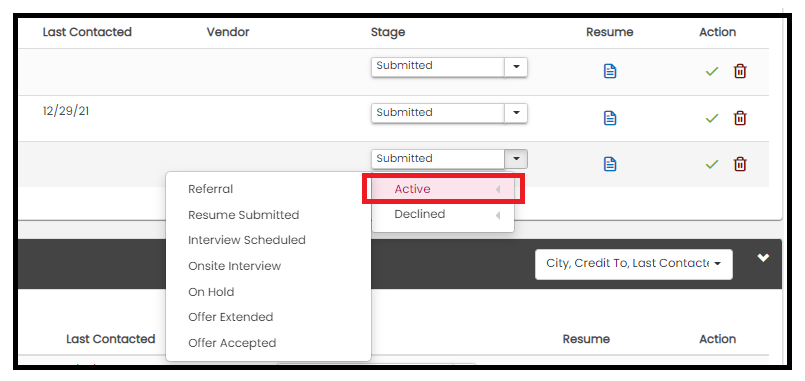The width and height of the screenshot is (805, 381).
Task: Click green checkmark in third row
Action: click(x=712, y=164)
